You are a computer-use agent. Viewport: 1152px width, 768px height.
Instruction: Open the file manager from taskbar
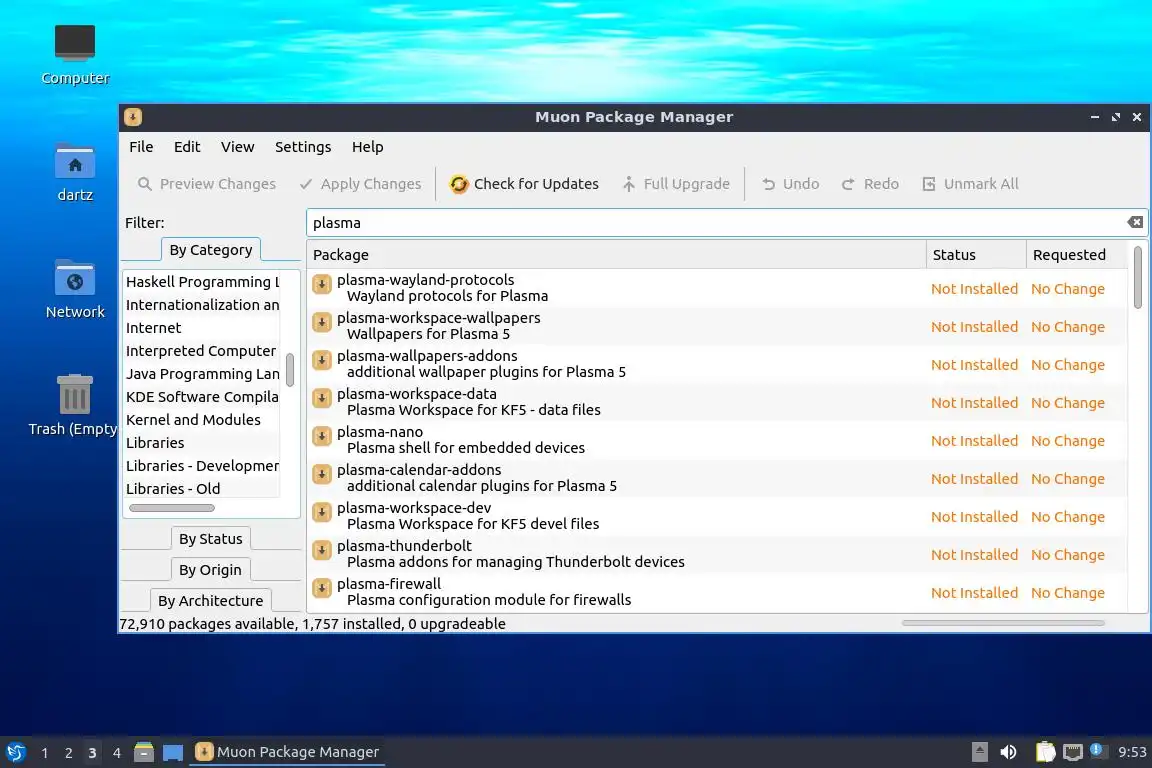[x=144, y=752]
